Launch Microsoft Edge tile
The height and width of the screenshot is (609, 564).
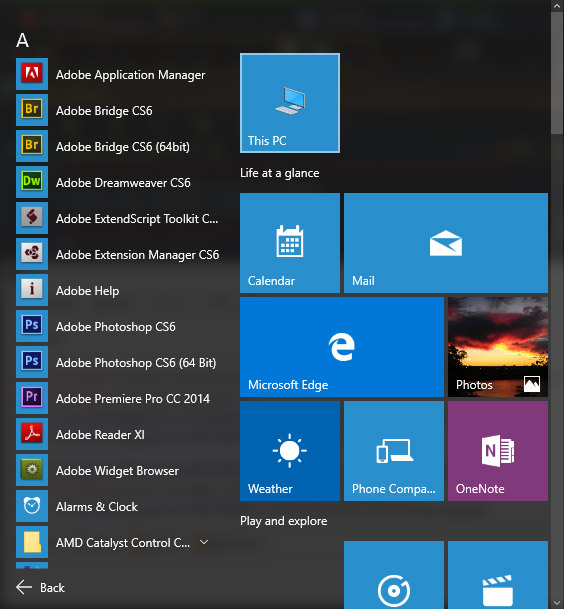342,347
